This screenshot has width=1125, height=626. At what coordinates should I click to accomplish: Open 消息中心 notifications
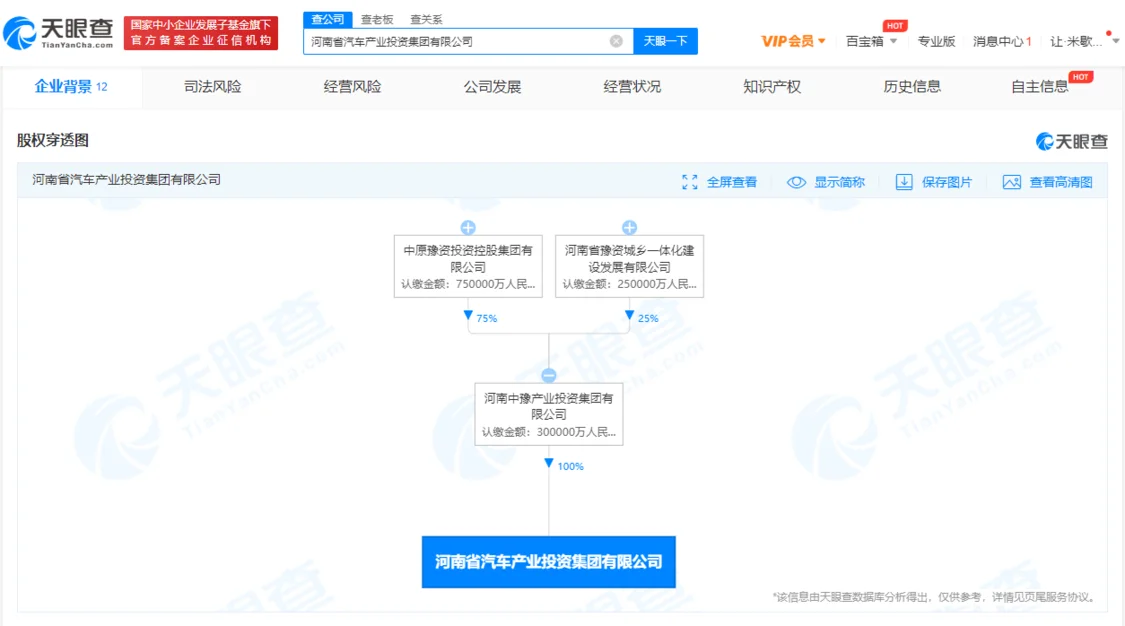(x=1002, y=42)
